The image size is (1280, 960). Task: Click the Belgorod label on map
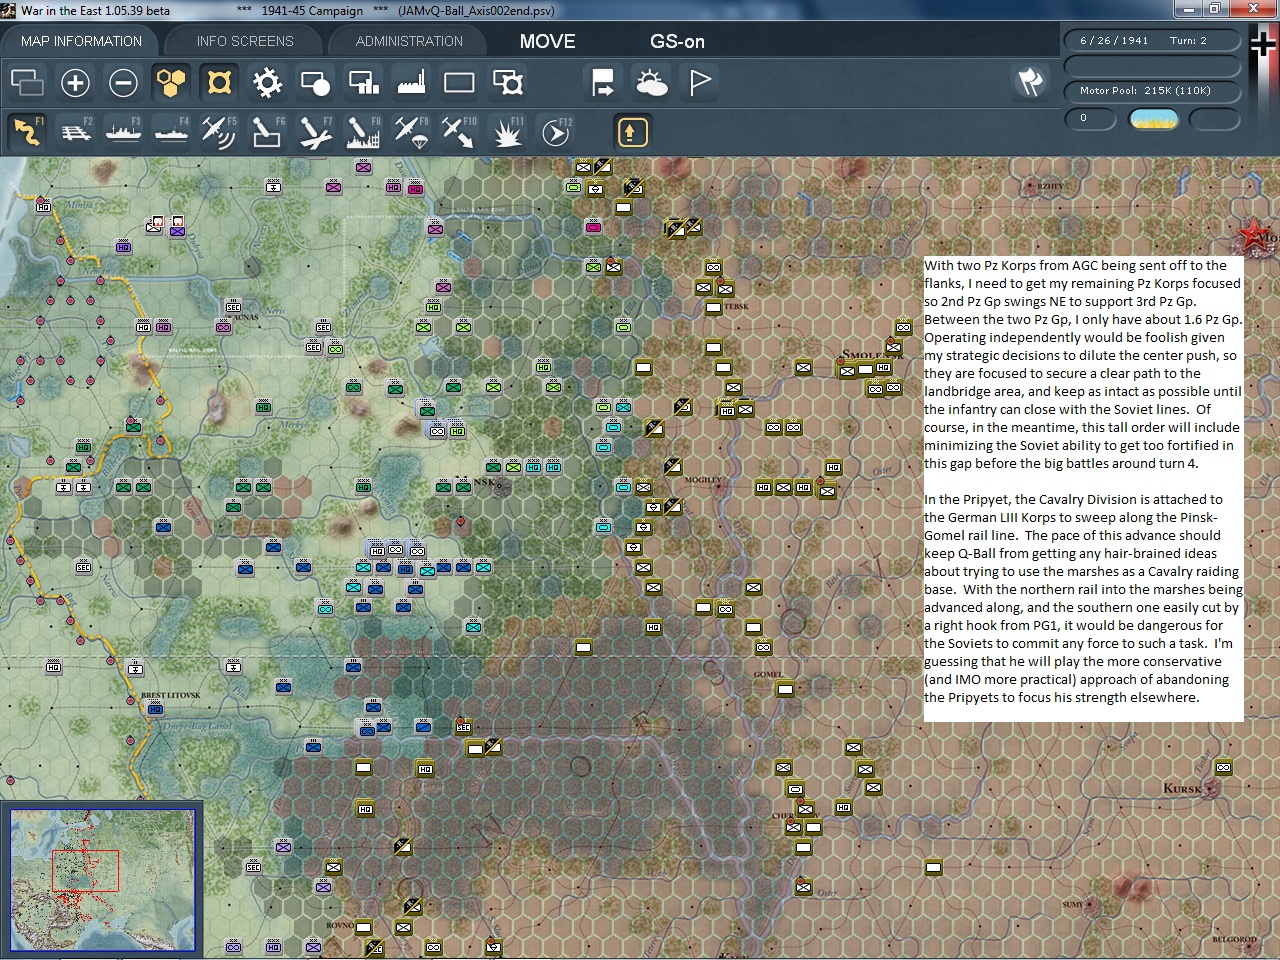[1234, 939]
